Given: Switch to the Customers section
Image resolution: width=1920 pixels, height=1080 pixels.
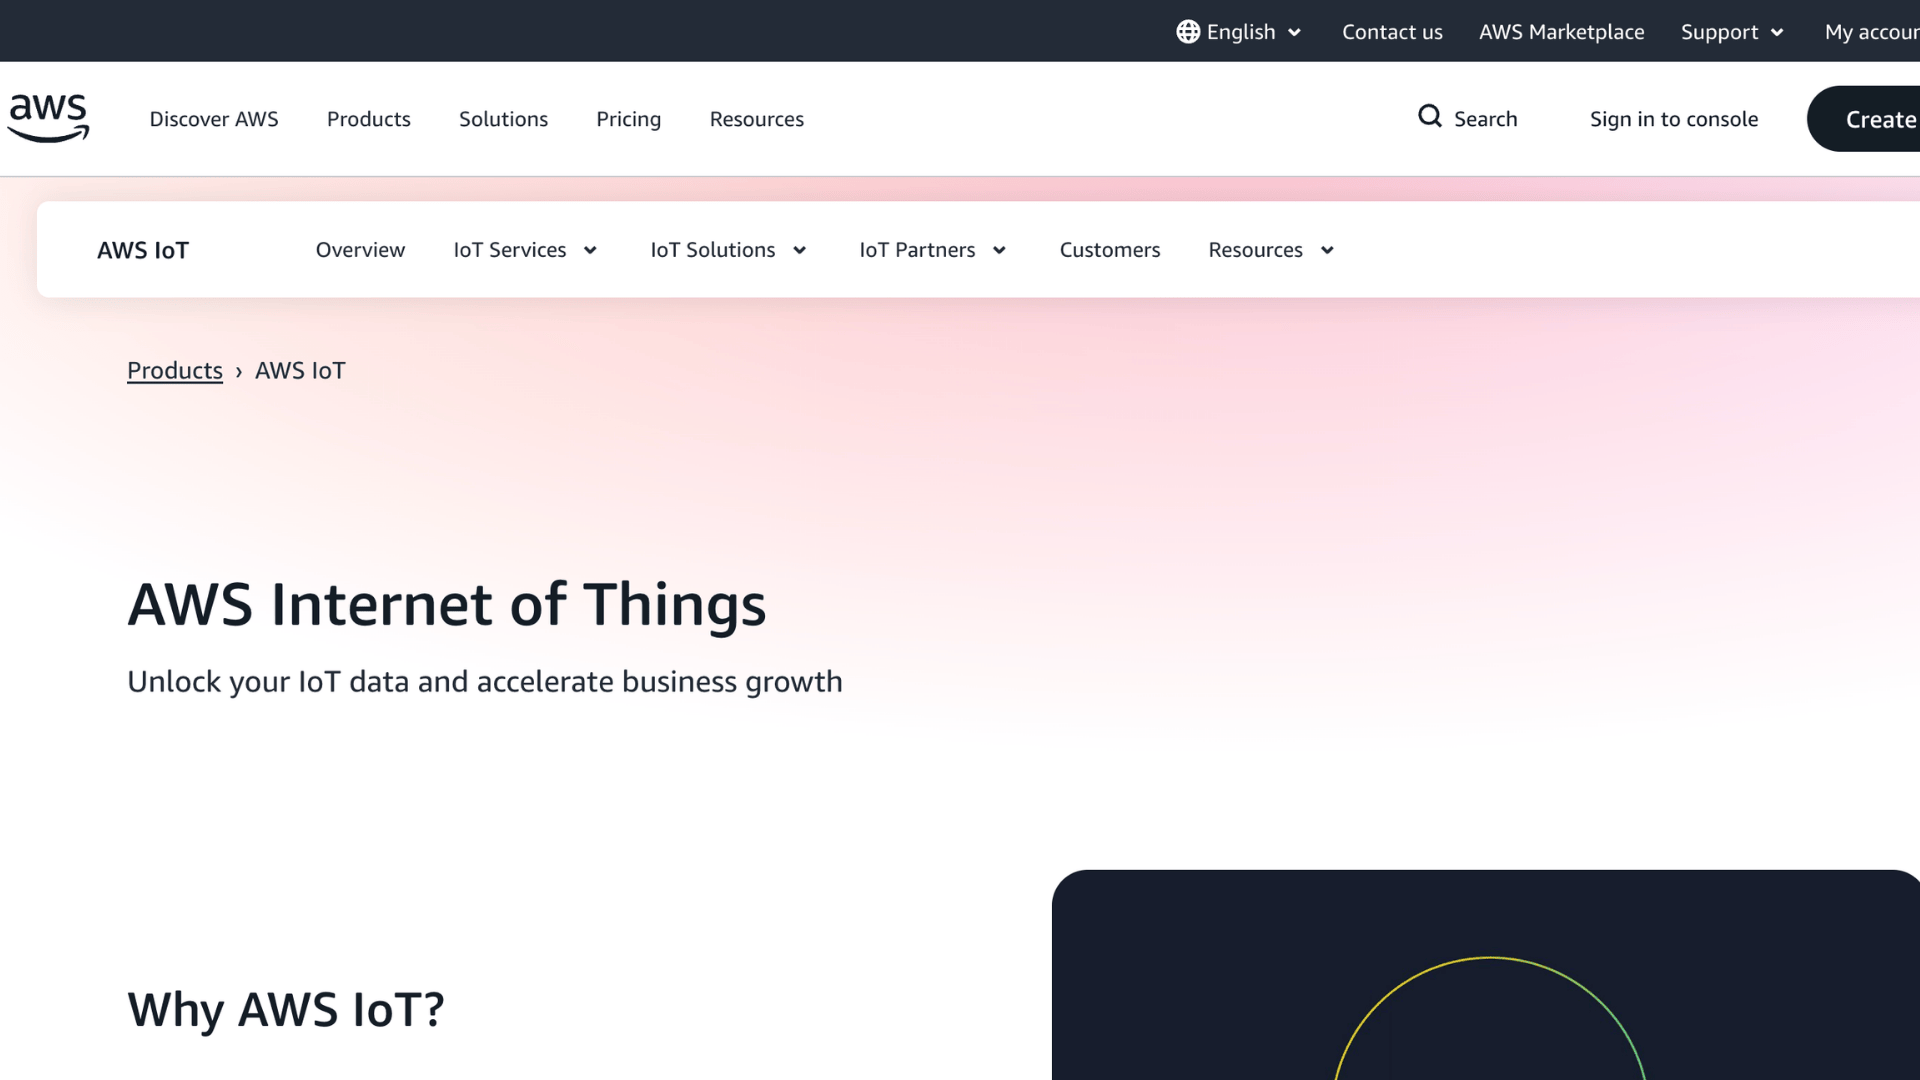Looking at the screenshot, I should pyautogui.click(x=1109, y=250).
